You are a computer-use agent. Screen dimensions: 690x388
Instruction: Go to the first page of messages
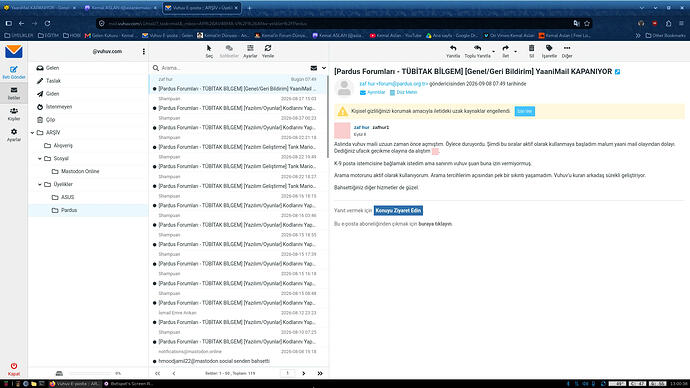point(158,373)
